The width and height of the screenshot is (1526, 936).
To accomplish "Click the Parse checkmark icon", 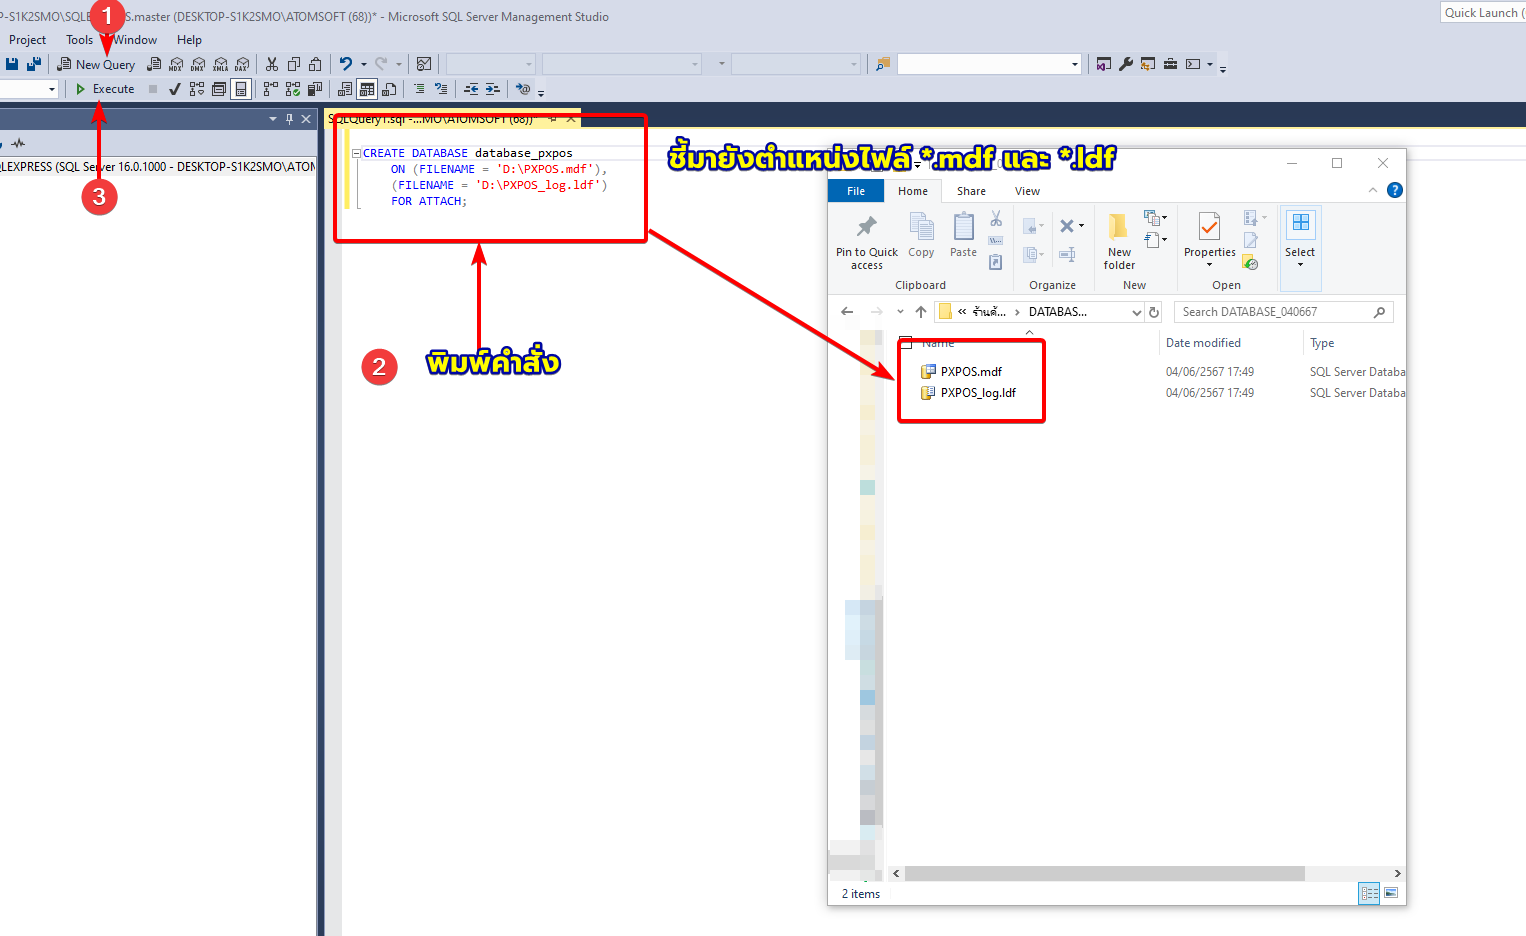I will 175,89.
